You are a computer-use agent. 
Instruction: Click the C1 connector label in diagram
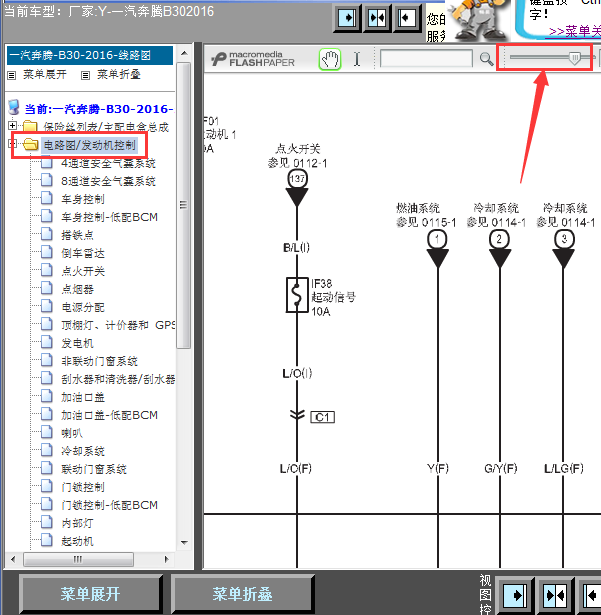(322, 417)
